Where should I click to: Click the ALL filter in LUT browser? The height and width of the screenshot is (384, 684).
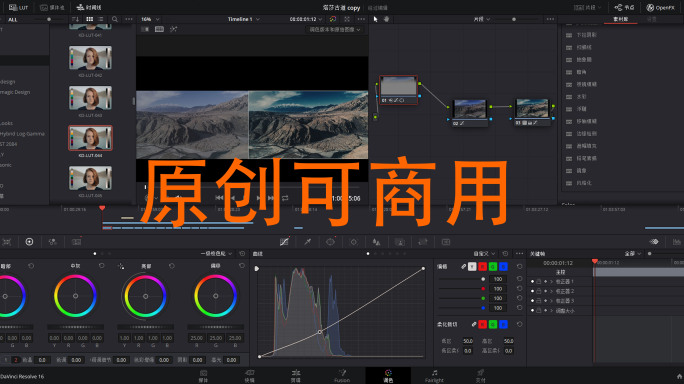[x=13, y=20]
